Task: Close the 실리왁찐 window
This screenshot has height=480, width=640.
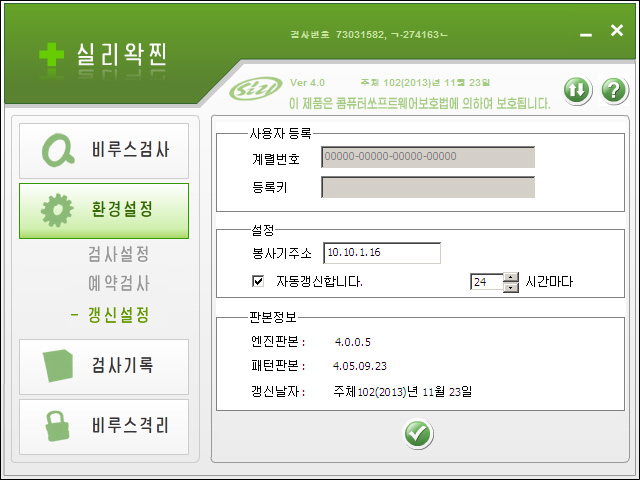Action: pos(617,31)
